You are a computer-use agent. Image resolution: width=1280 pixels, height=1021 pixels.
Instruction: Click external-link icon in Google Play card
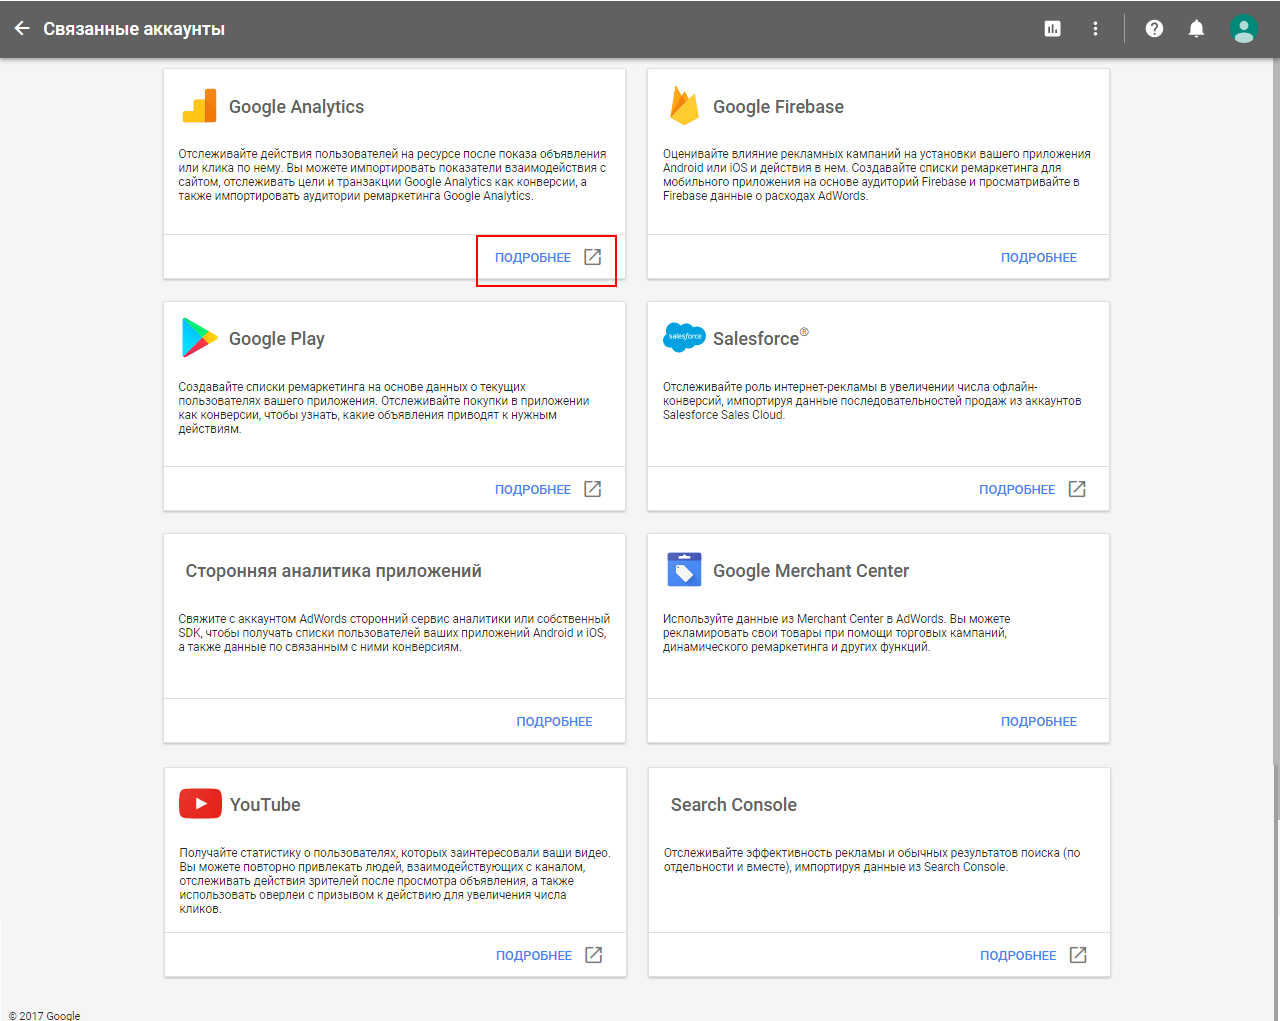tap(593, 489)
